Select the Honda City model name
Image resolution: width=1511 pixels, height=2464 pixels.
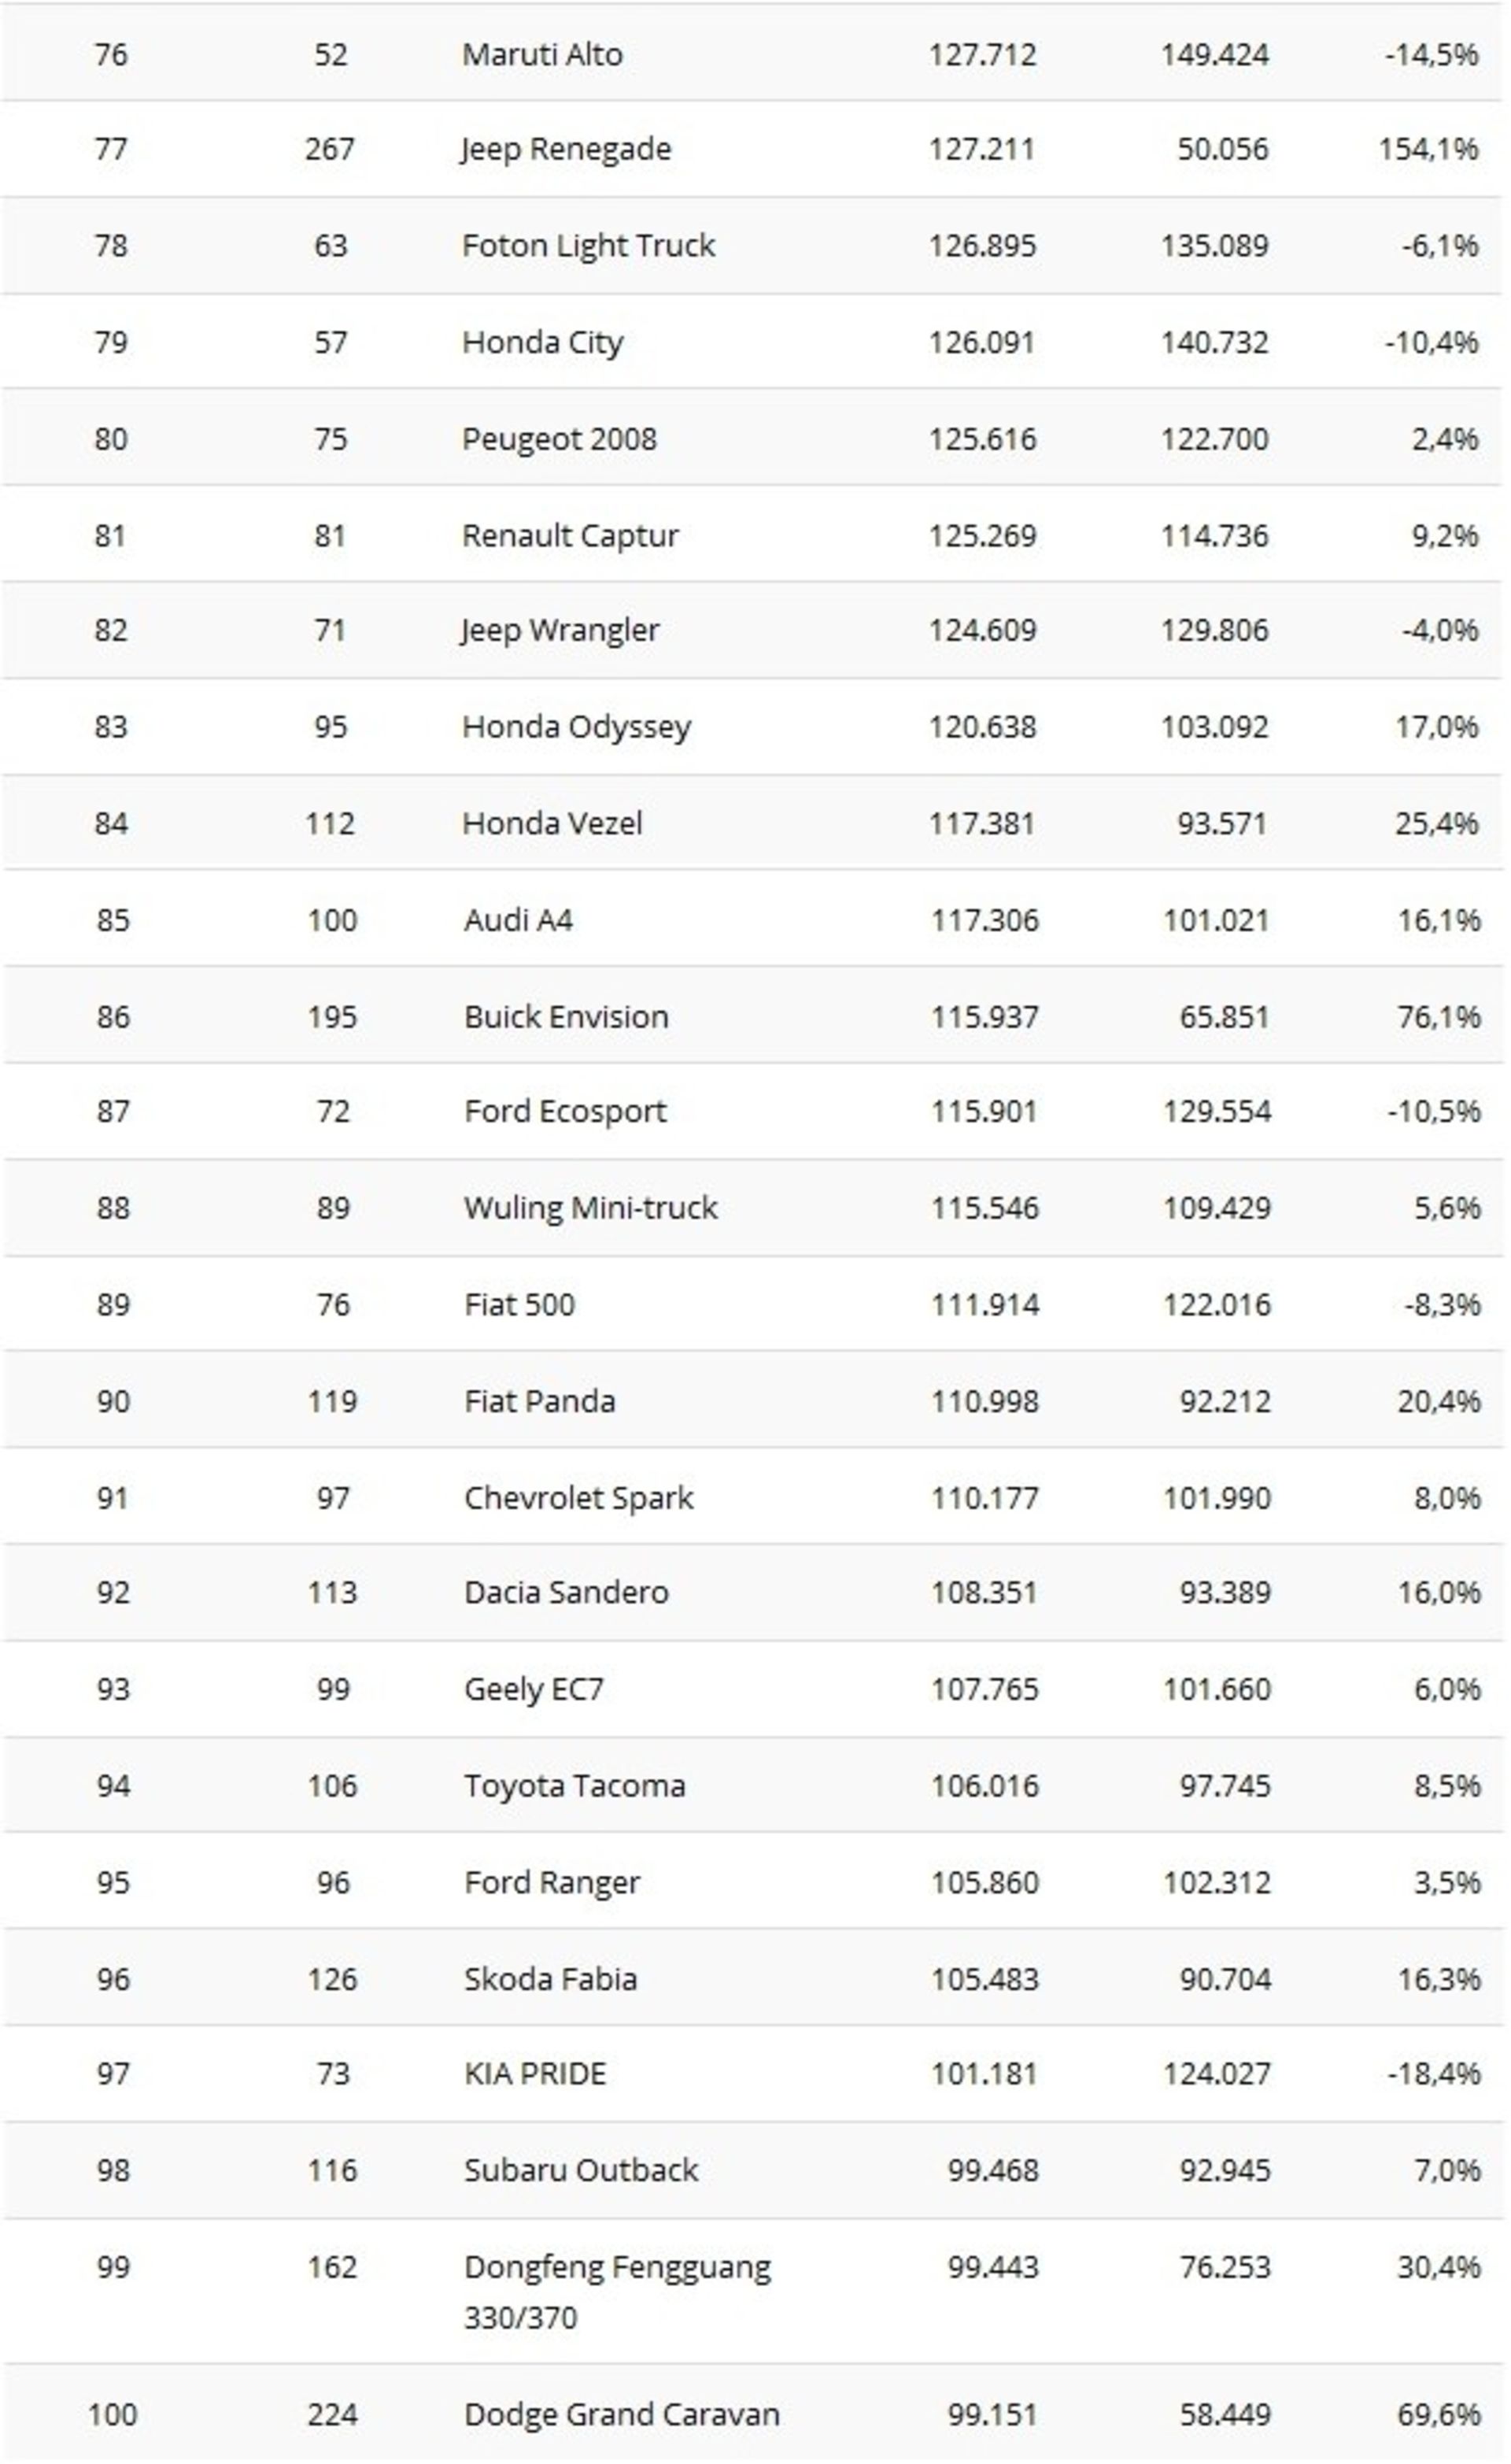tap(542, 343)
